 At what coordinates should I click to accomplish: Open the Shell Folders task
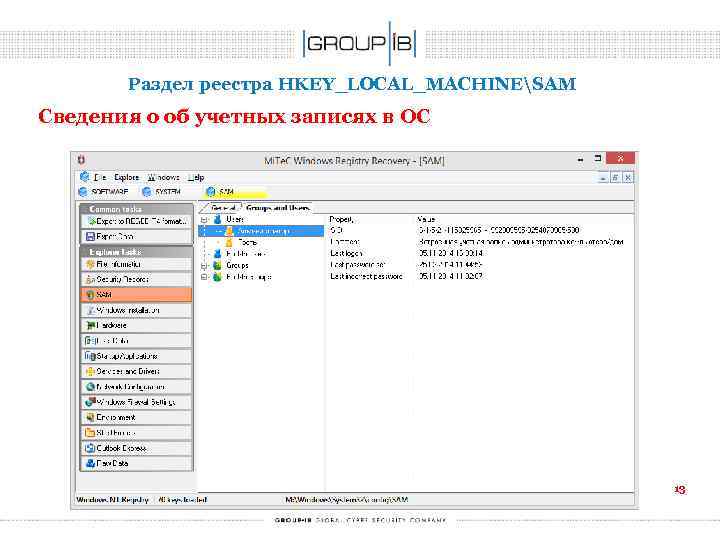coord(136,433)
